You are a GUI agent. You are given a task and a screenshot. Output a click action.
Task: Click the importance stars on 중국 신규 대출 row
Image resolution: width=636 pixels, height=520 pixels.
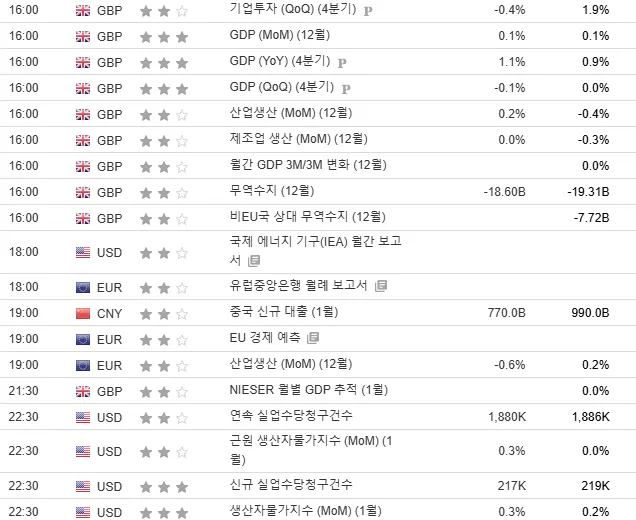164,314
